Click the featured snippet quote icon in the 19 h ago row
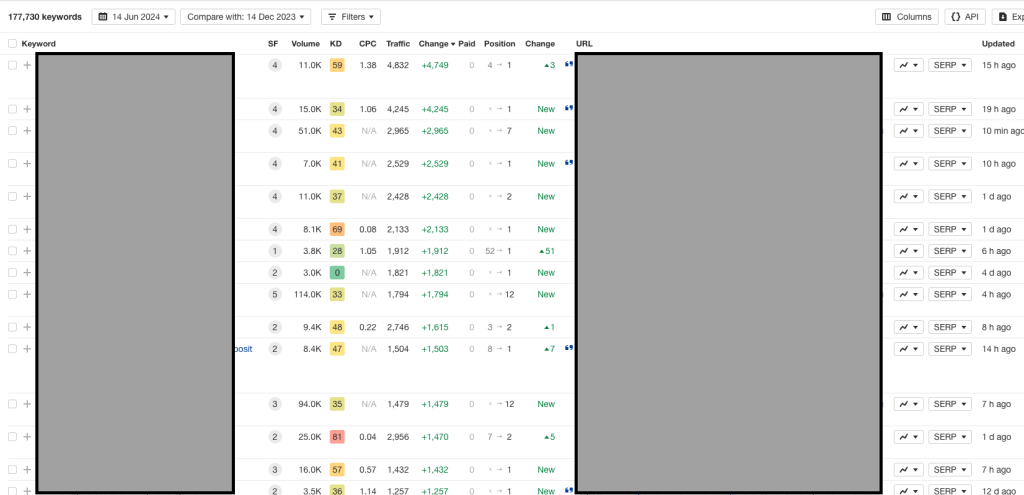This screenshot has width=1024, height=495. click(568, 108)
